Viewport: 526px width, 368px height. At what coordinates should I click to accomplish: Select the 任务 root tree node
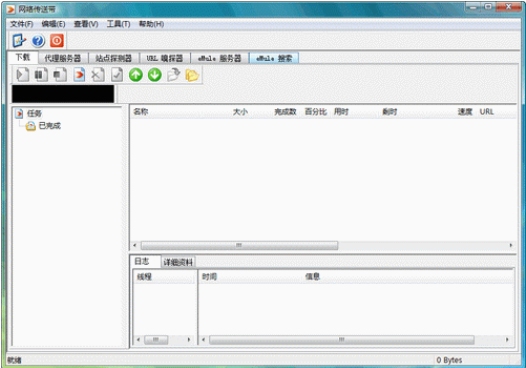click(34, 114)
